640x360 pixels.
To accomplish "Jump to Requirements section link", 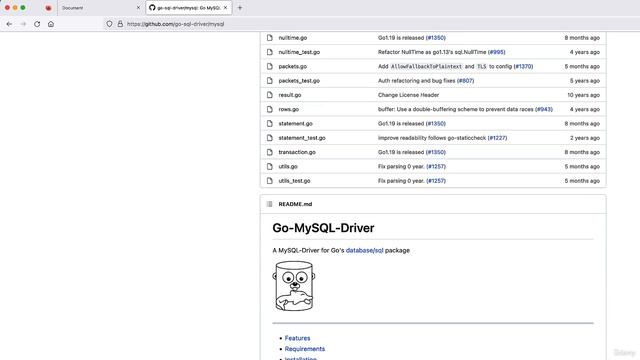I will (305, 349).
